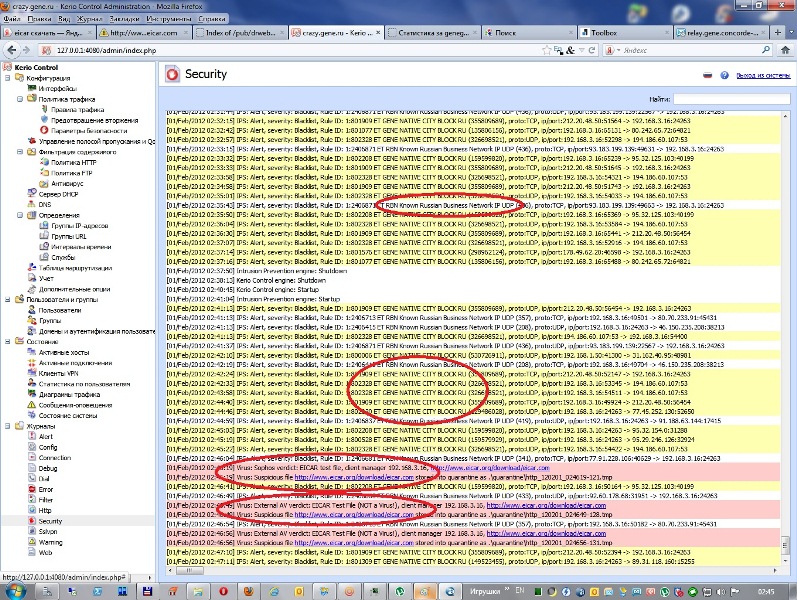This screenshot has width=797, height=600.
Task: Open the DNS configuration item
Action: pyautogui.click(x=45, y=204)
